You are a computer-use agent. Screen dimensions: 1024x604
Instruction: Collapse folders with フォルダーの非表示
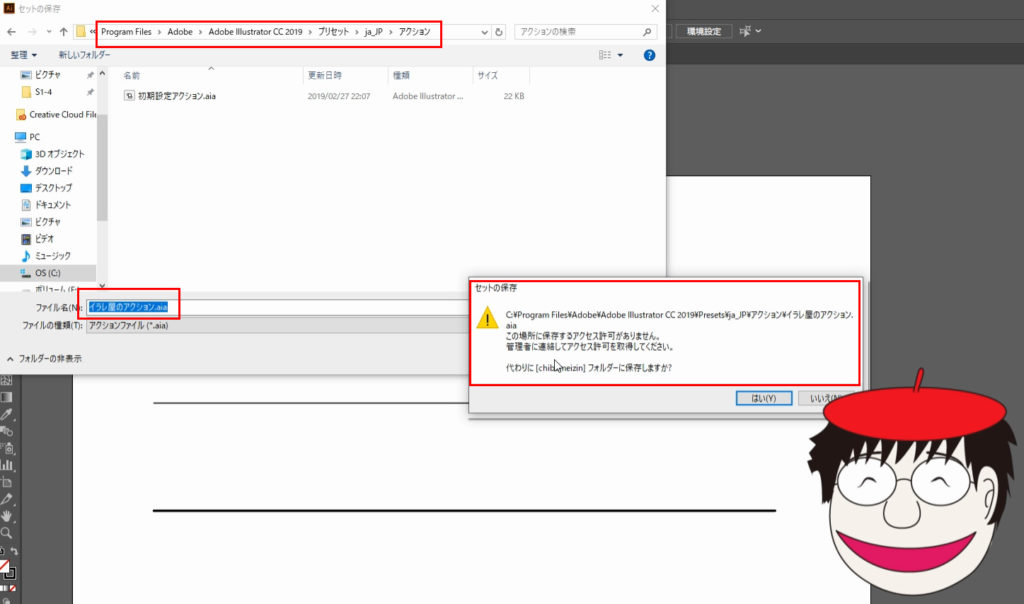coord(44,358)
